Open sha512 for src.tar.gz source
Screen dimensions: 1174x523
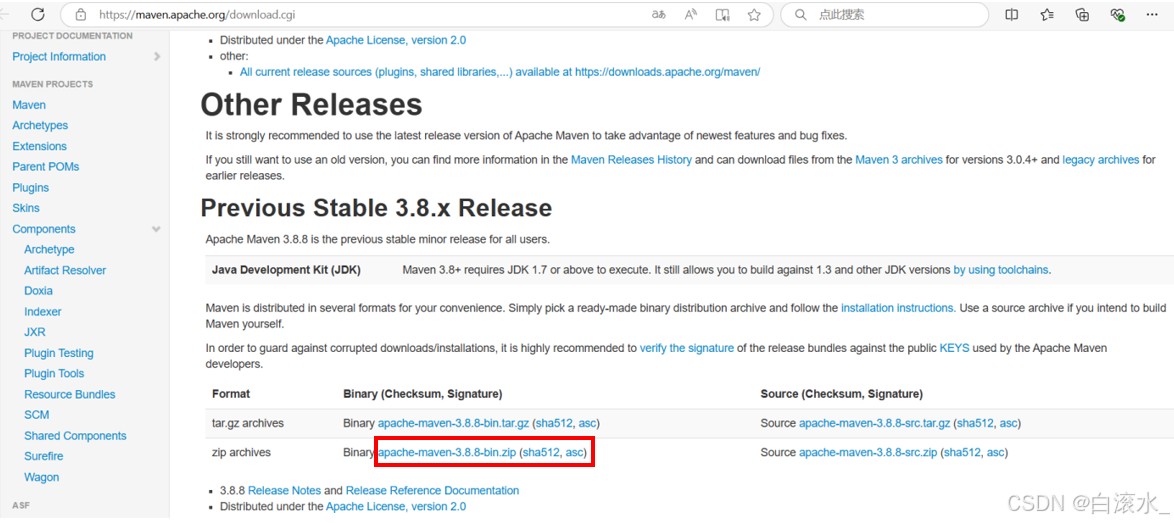(976, 423)
